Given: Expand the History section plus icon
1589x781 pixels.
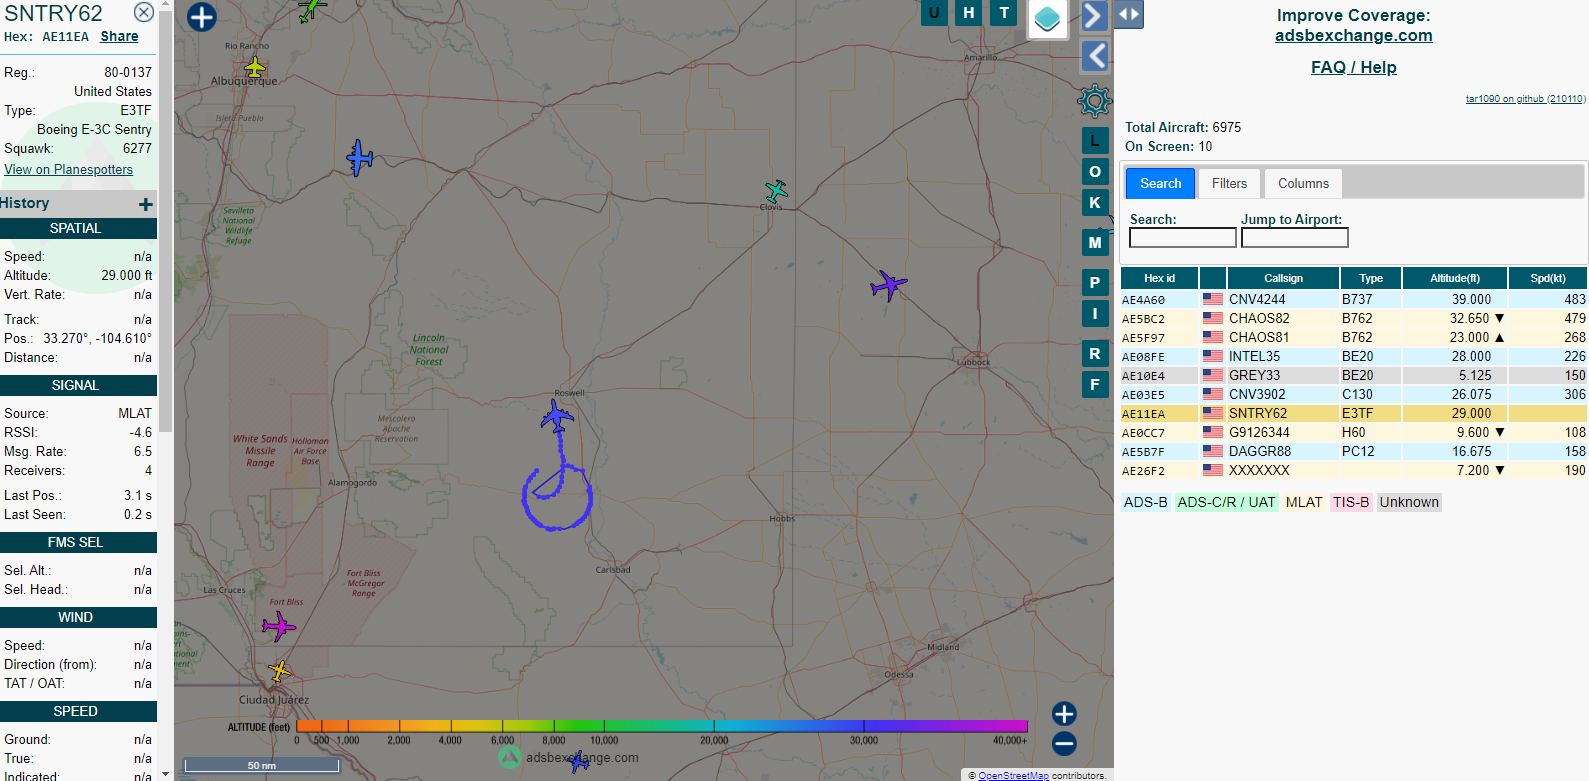Looking at the screenshot, I should (x=146, y=204).
